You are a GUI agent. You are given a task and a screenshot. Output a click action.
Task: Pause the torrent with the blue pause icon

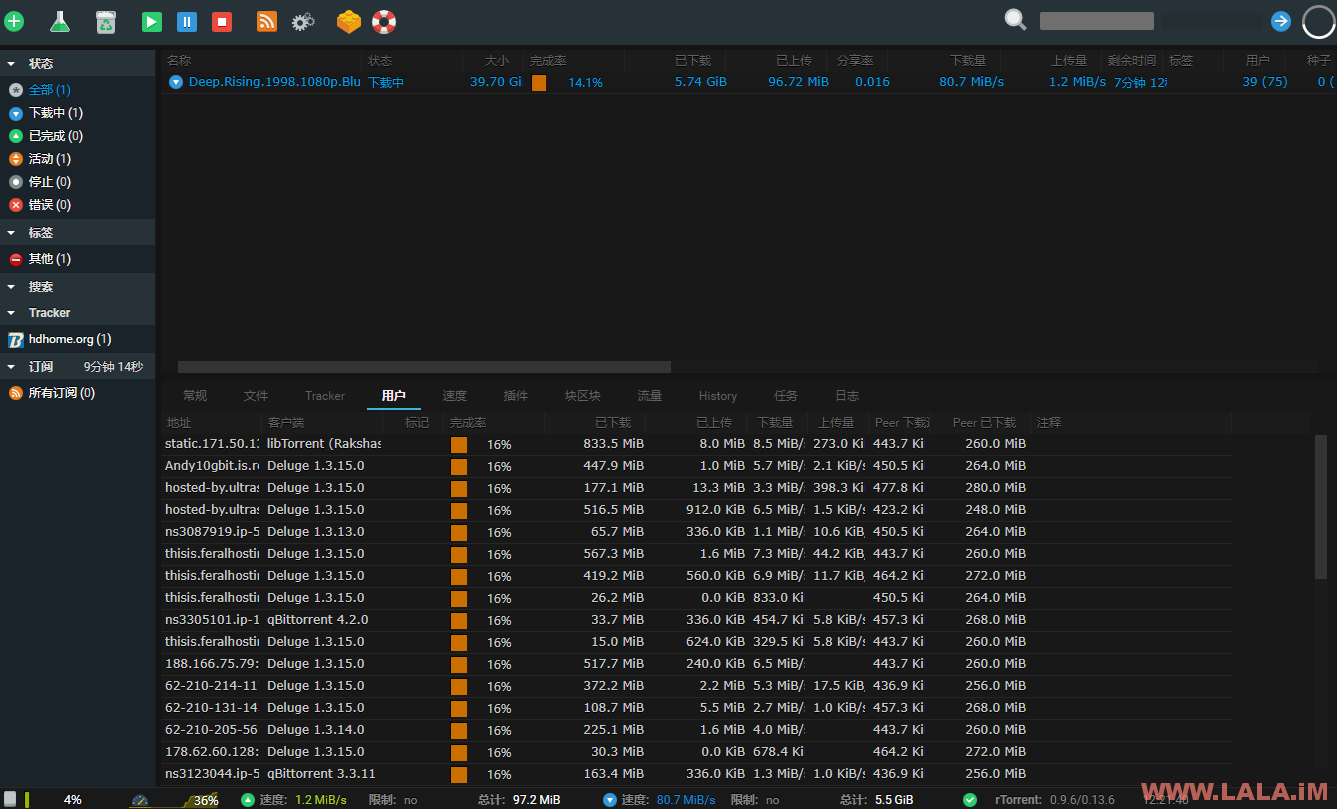[187, 21]
